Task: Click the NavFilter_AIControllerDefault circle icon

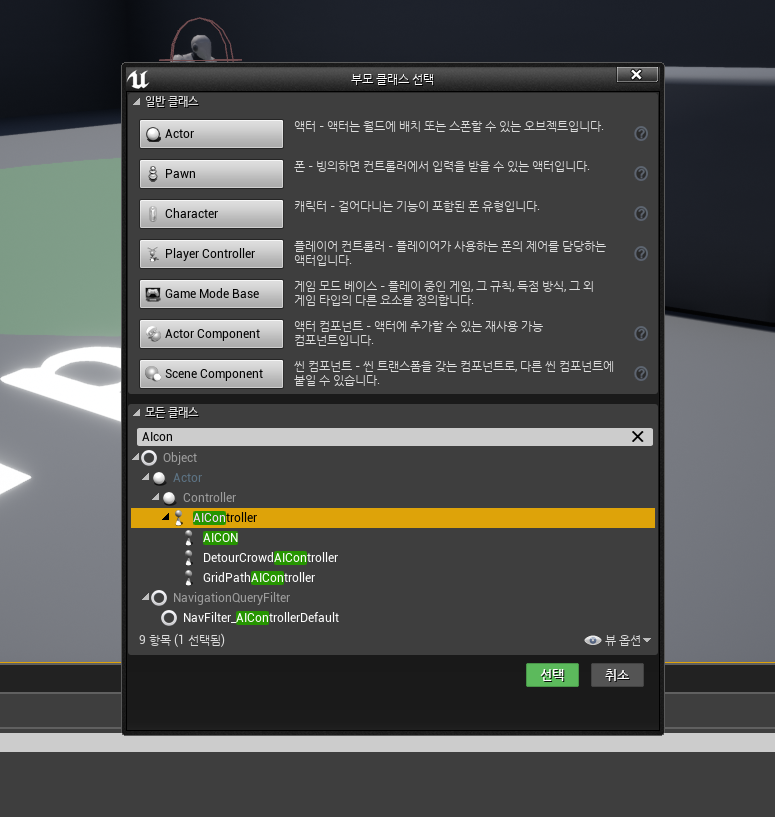Action: pos(169,618)
